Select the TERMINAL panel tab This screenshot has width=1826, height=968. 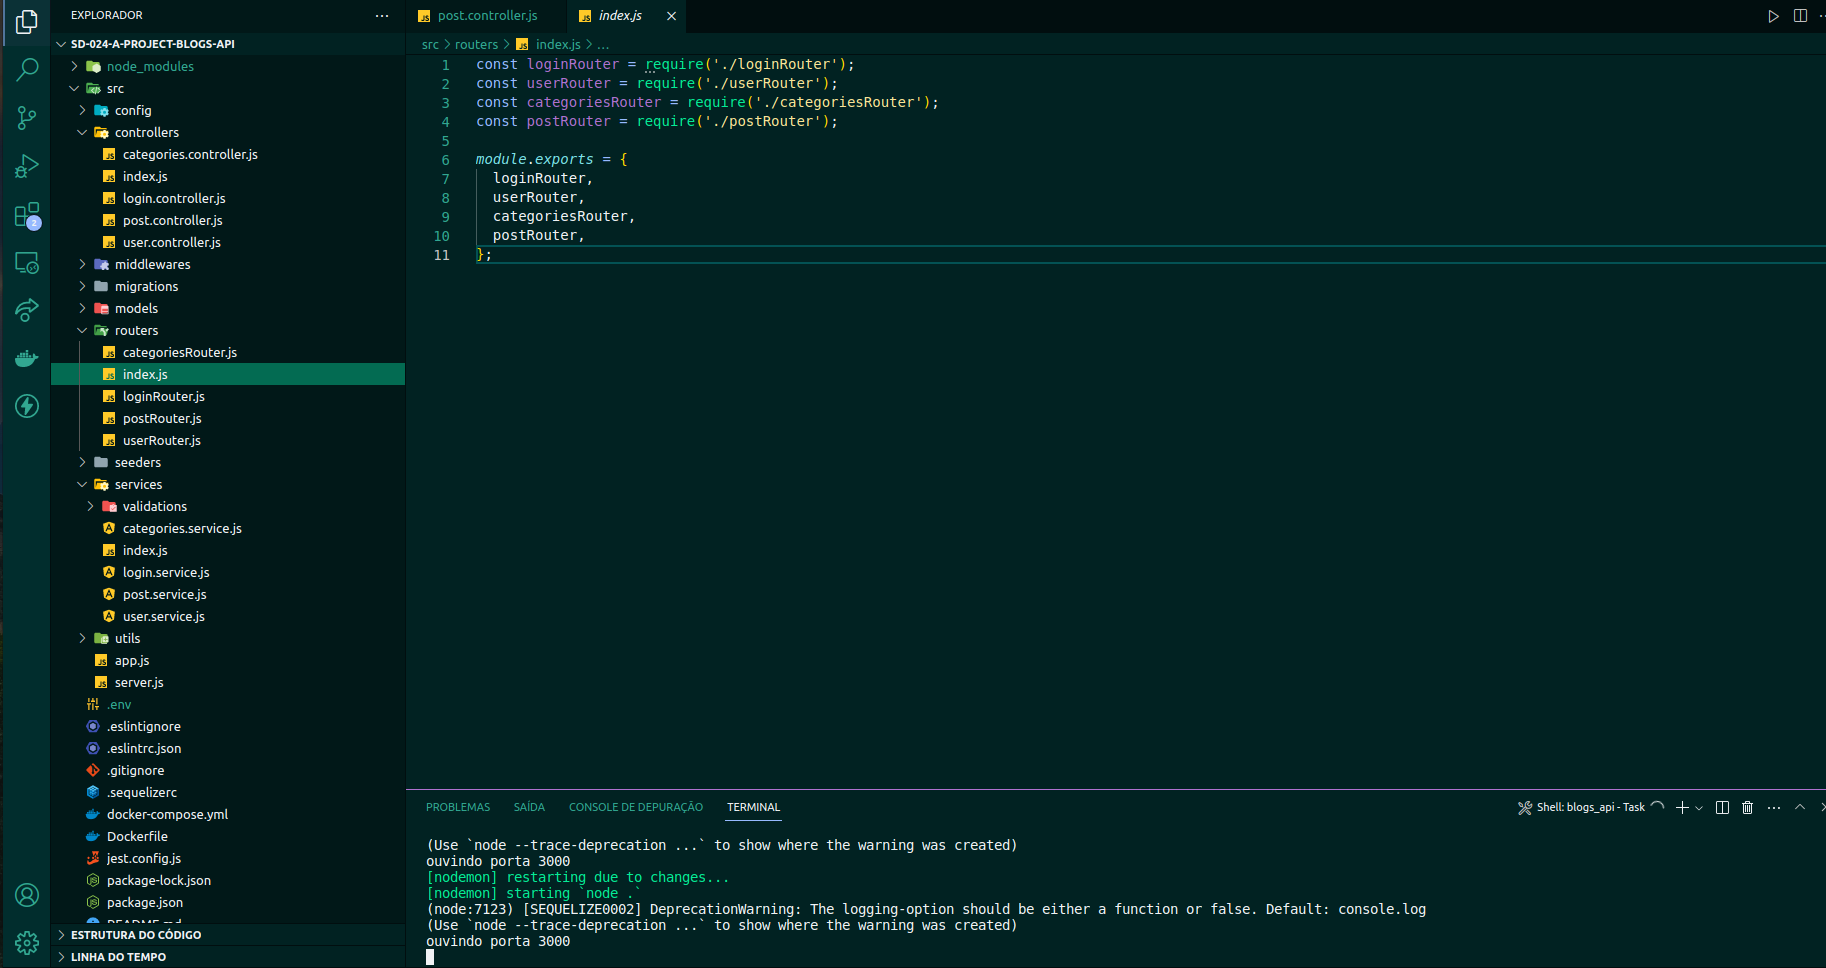point(753,807)
